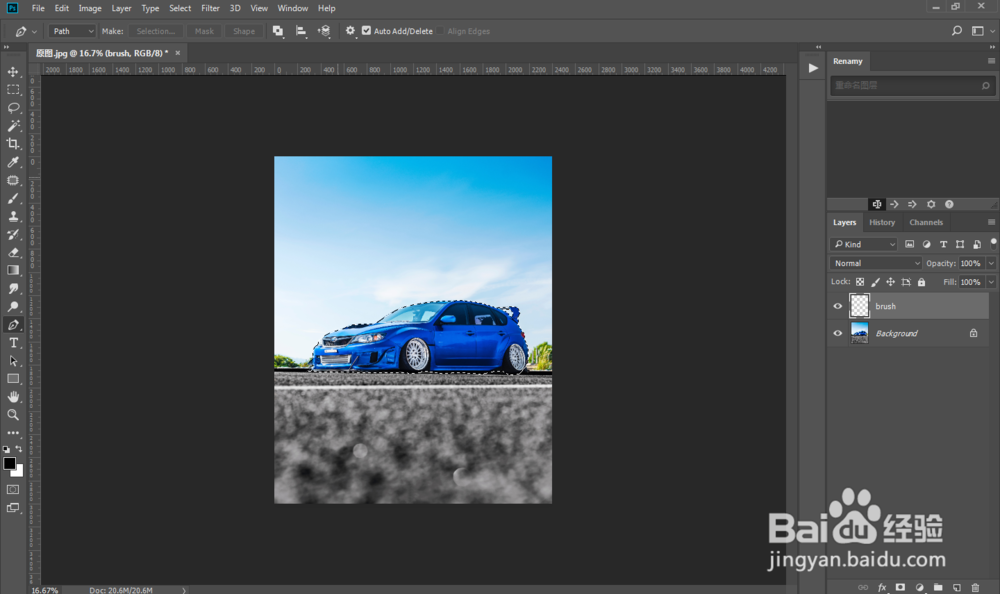Image resolution: width=1000 pixels, height=594 pixels.
Task: Open the Path alignment options
Action: click(x=301, y=31)
